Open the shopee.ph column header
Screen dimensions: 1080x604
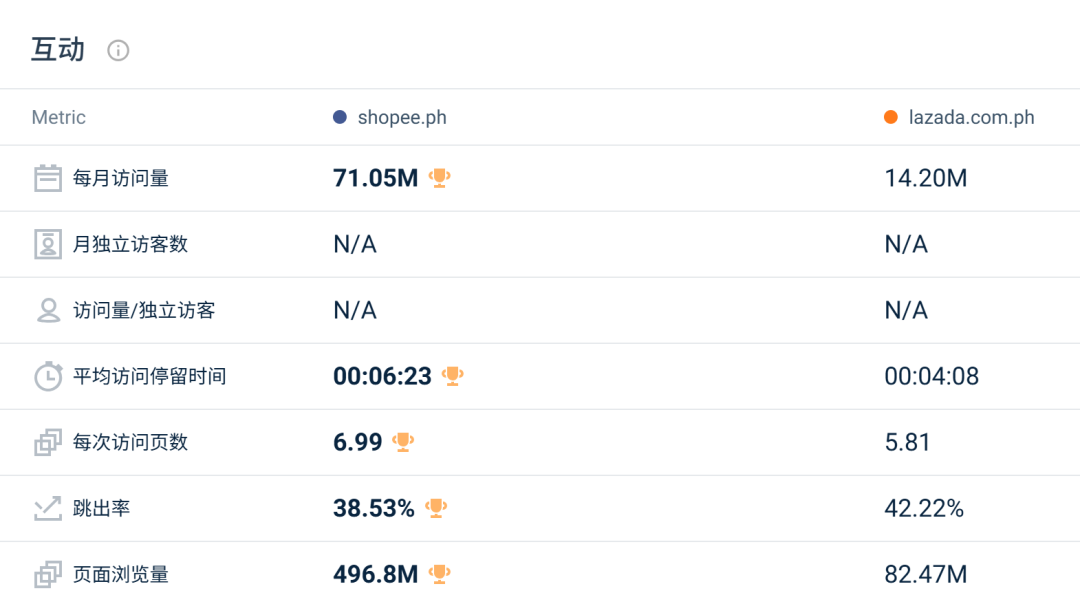coord(402,118)
